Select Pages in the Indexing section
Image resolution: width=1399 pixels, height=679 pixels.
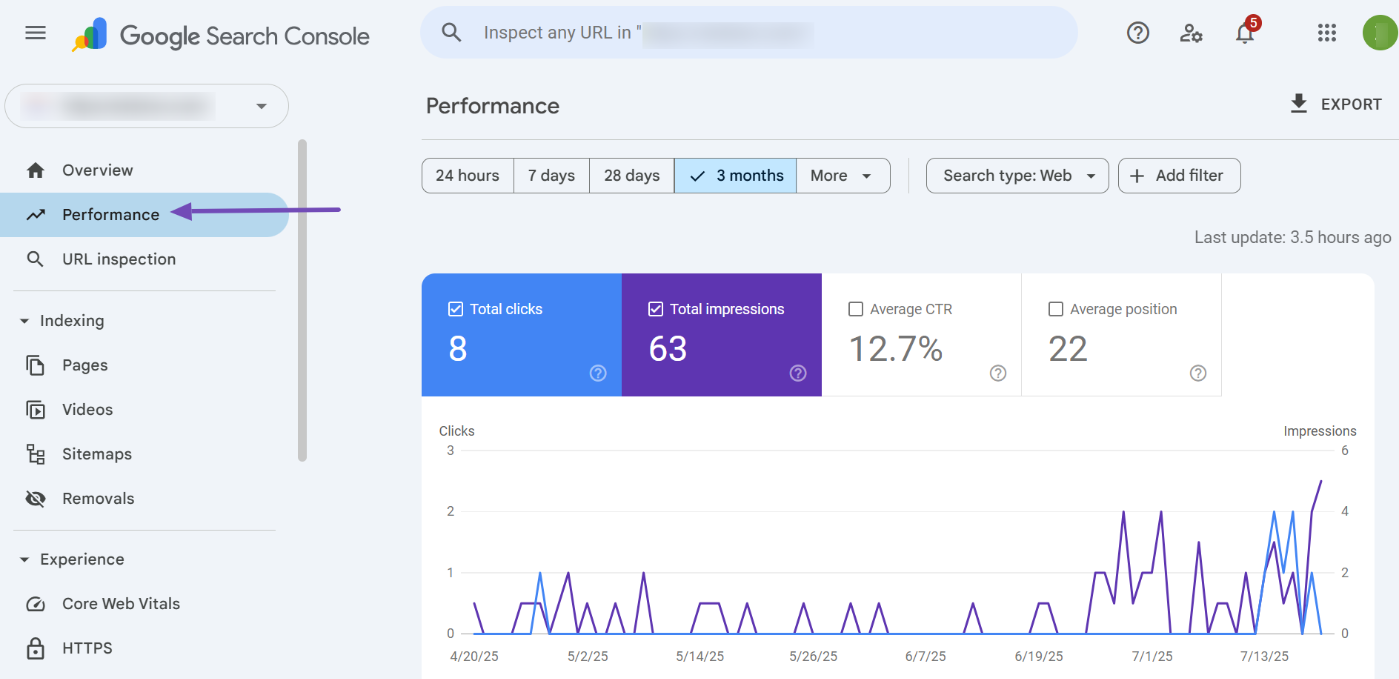[x=86, y=365]
